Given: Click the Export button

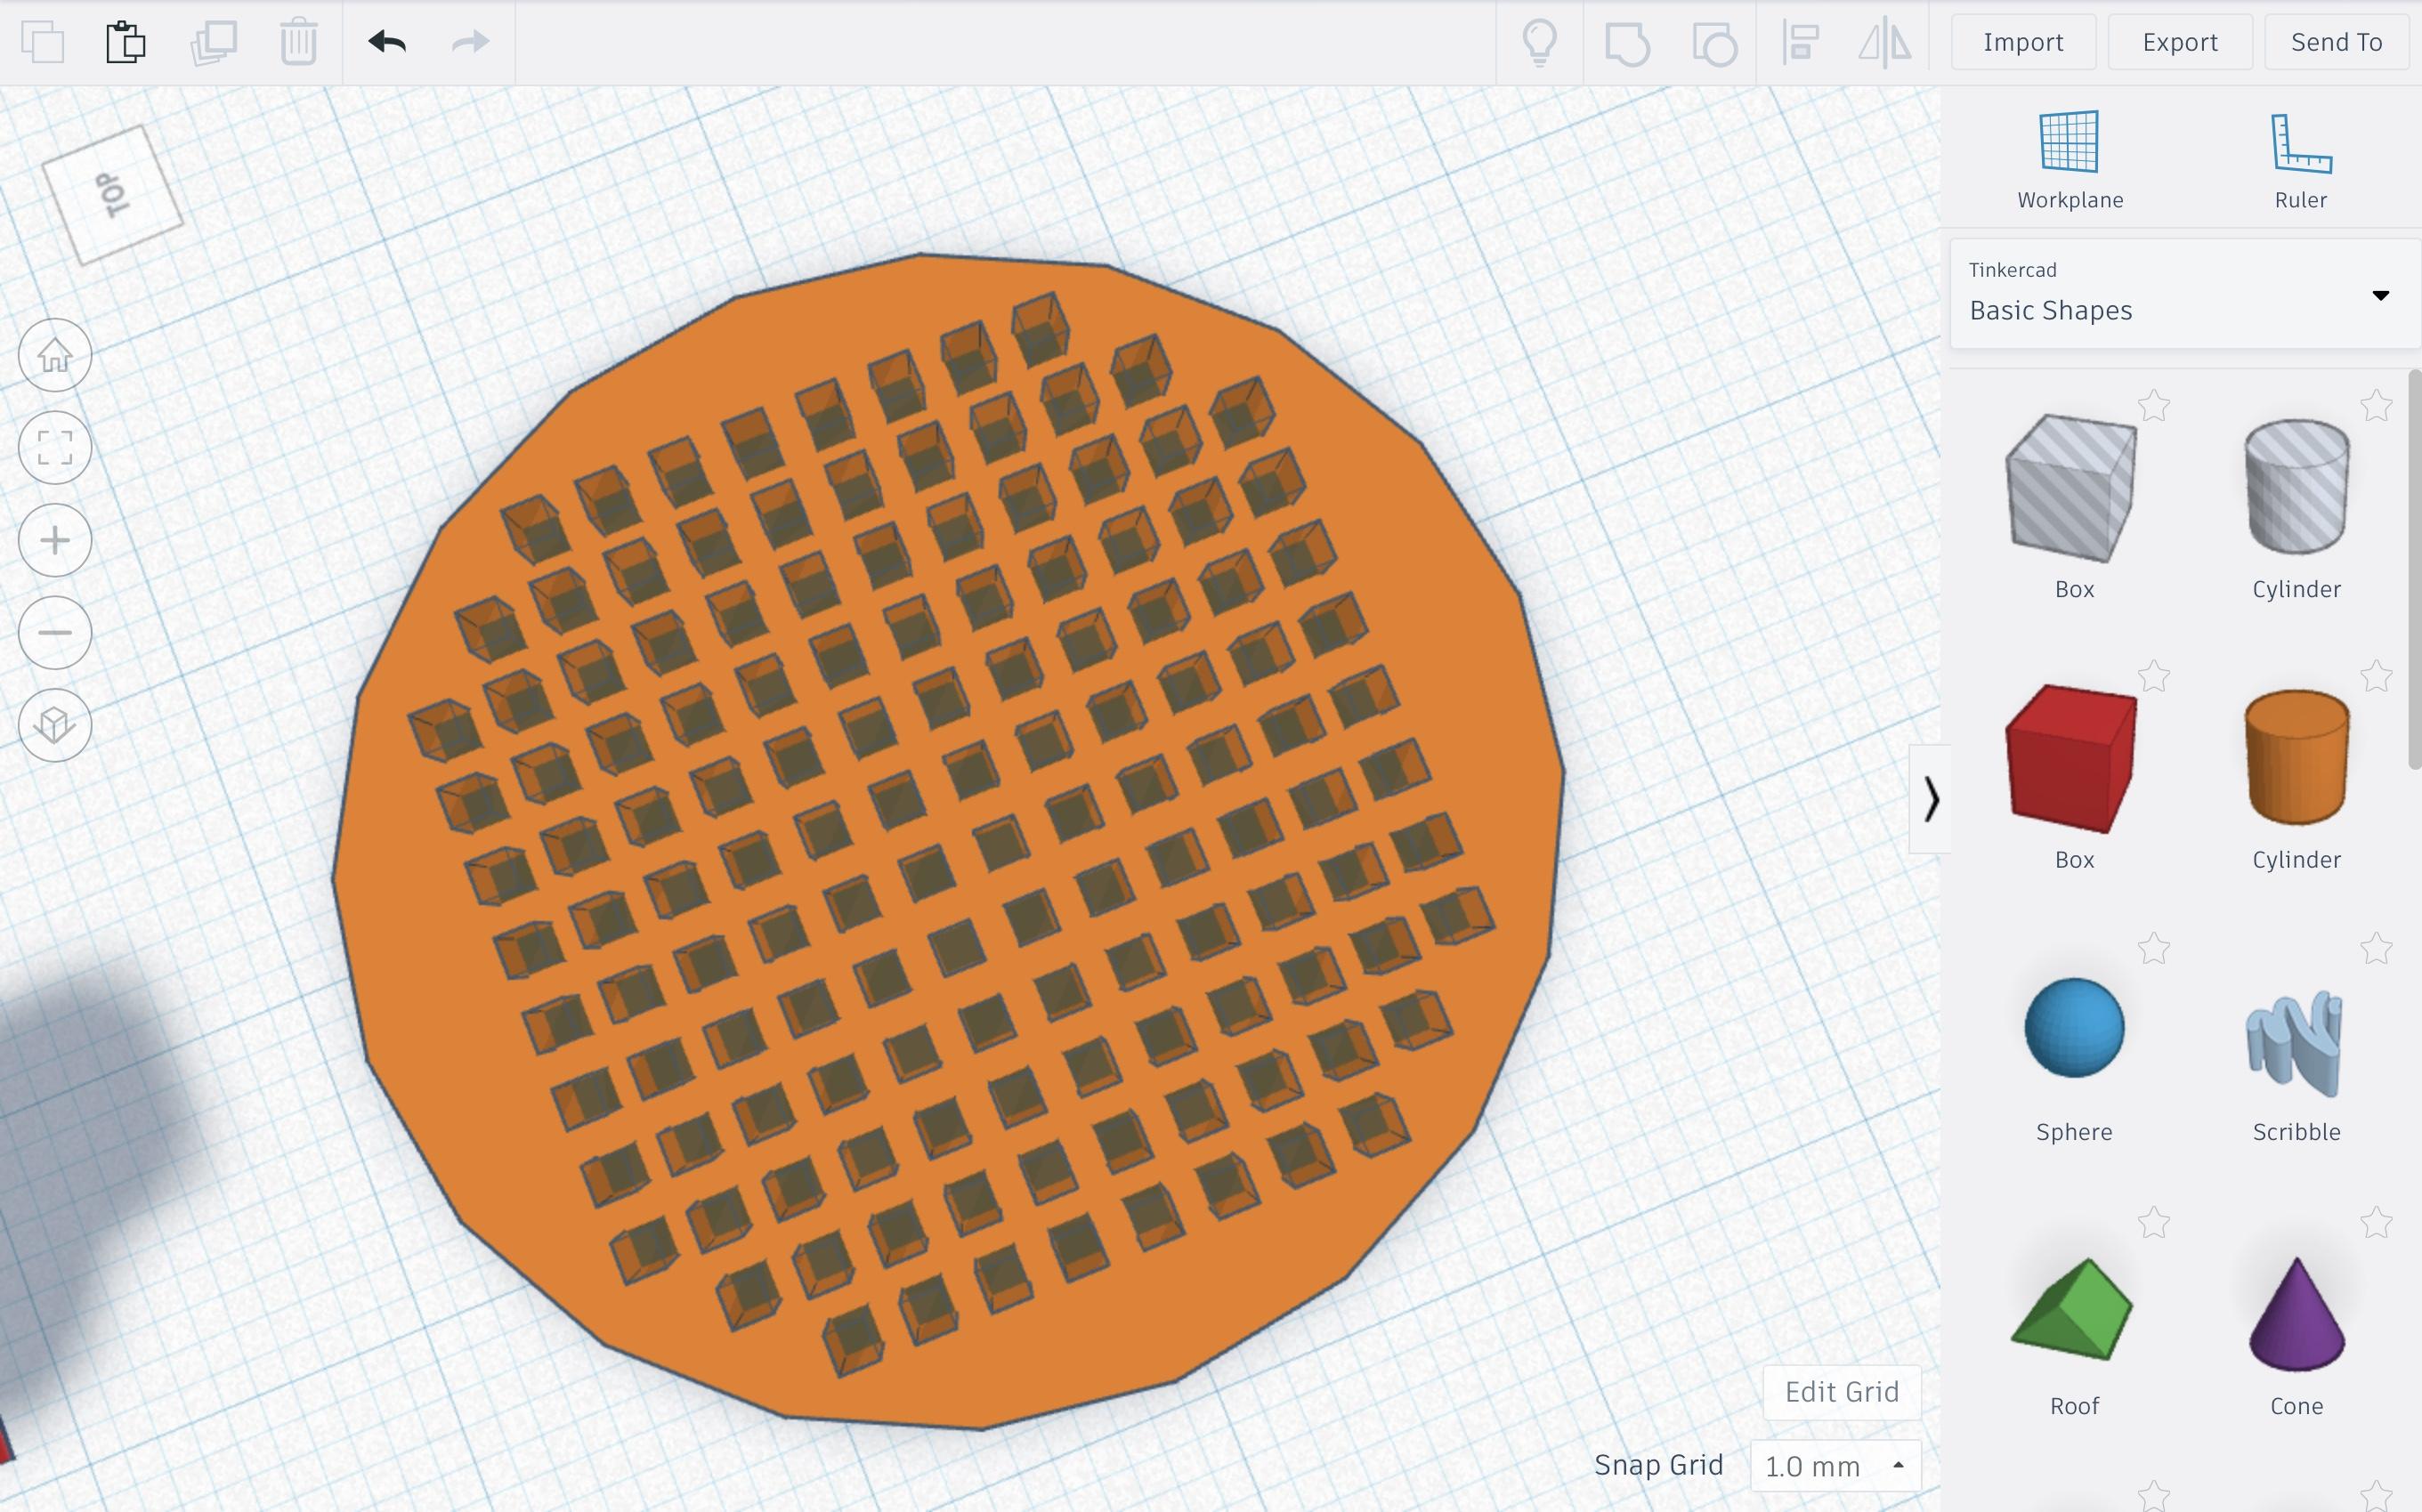Looking at the screenshot, I should [x=2180, y=42].
